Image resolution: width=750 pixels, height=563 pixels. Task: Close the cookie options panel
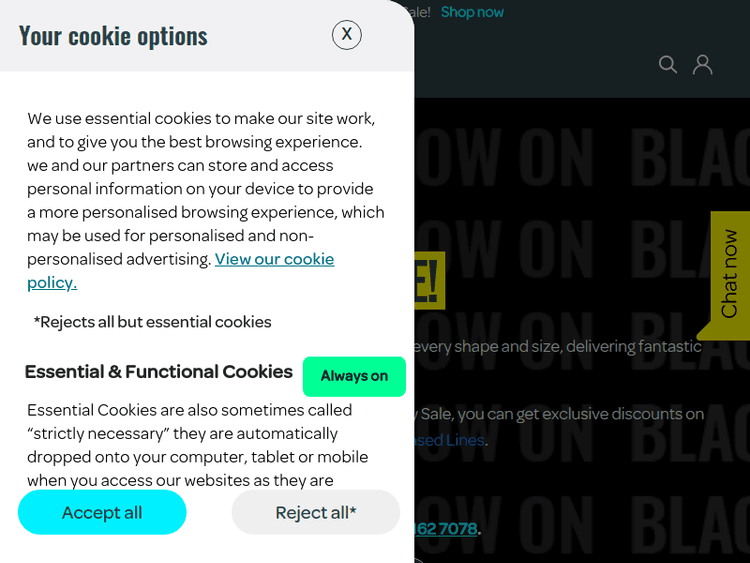click(x=346, y=35)
